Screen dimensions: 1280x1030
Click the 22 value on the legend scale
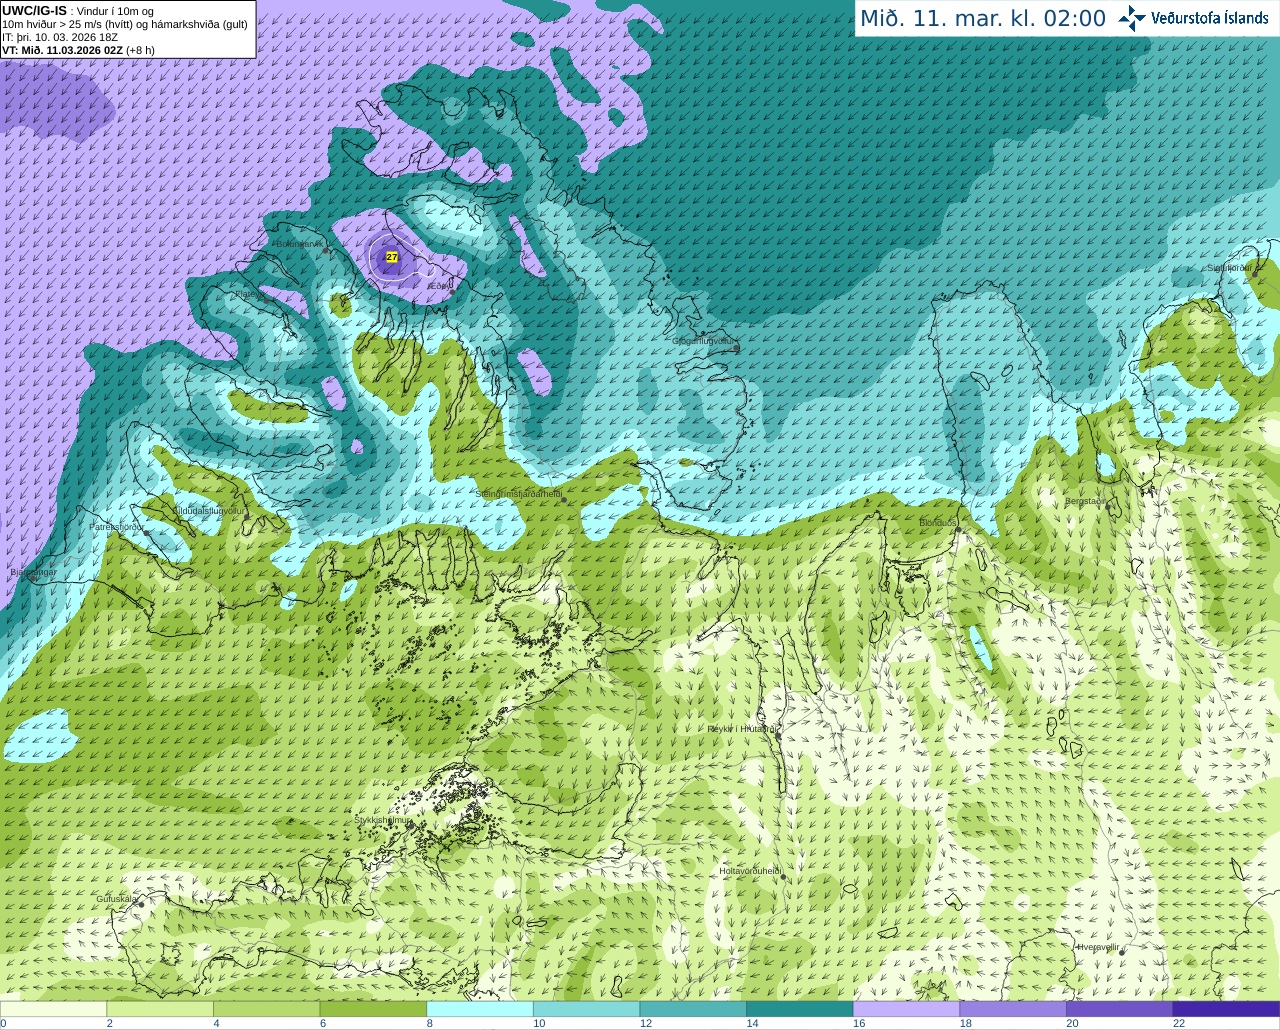tap(1179, 1023)
